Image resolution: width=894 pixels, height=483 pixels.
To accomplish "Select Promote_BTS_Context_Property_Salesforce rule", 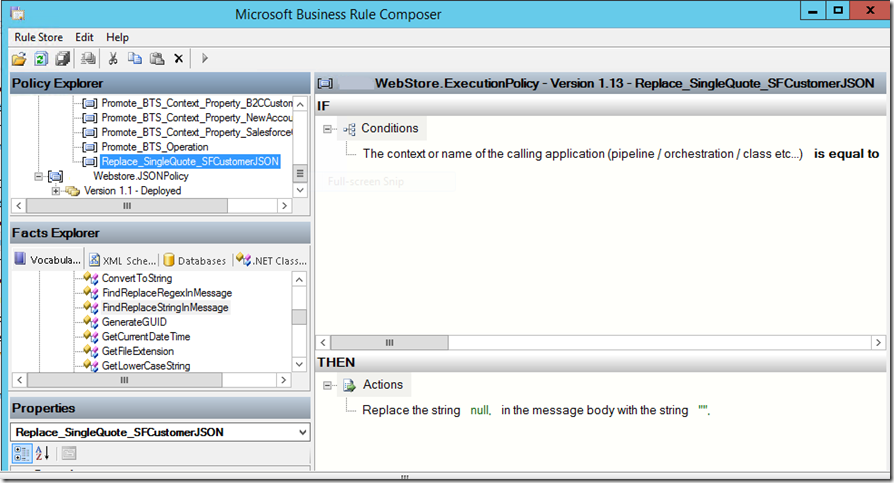I will point(197,132).
